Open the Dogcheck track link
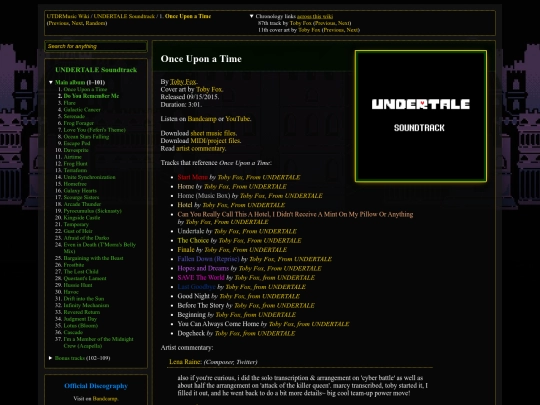Image resolution: width=540 pixels, height=405 pixels. coord(191,333)
